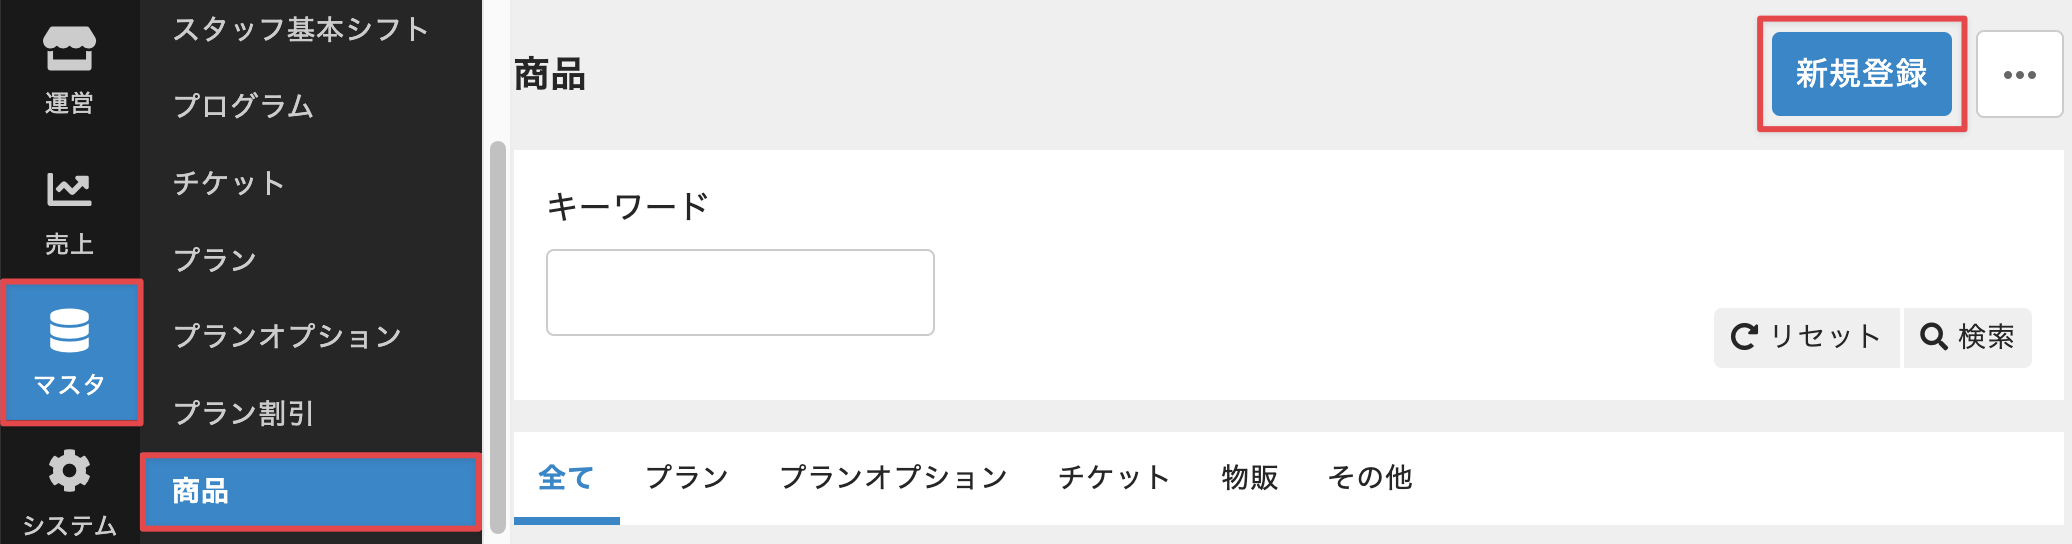
Task: Open the 売上 sales chart icon
Action: point(69,210)
